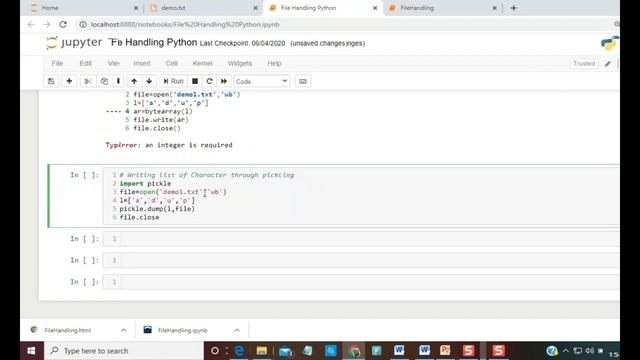Insert a cell below with plus icon
This screenshot has width=640, height=360.
coord(69,81)
